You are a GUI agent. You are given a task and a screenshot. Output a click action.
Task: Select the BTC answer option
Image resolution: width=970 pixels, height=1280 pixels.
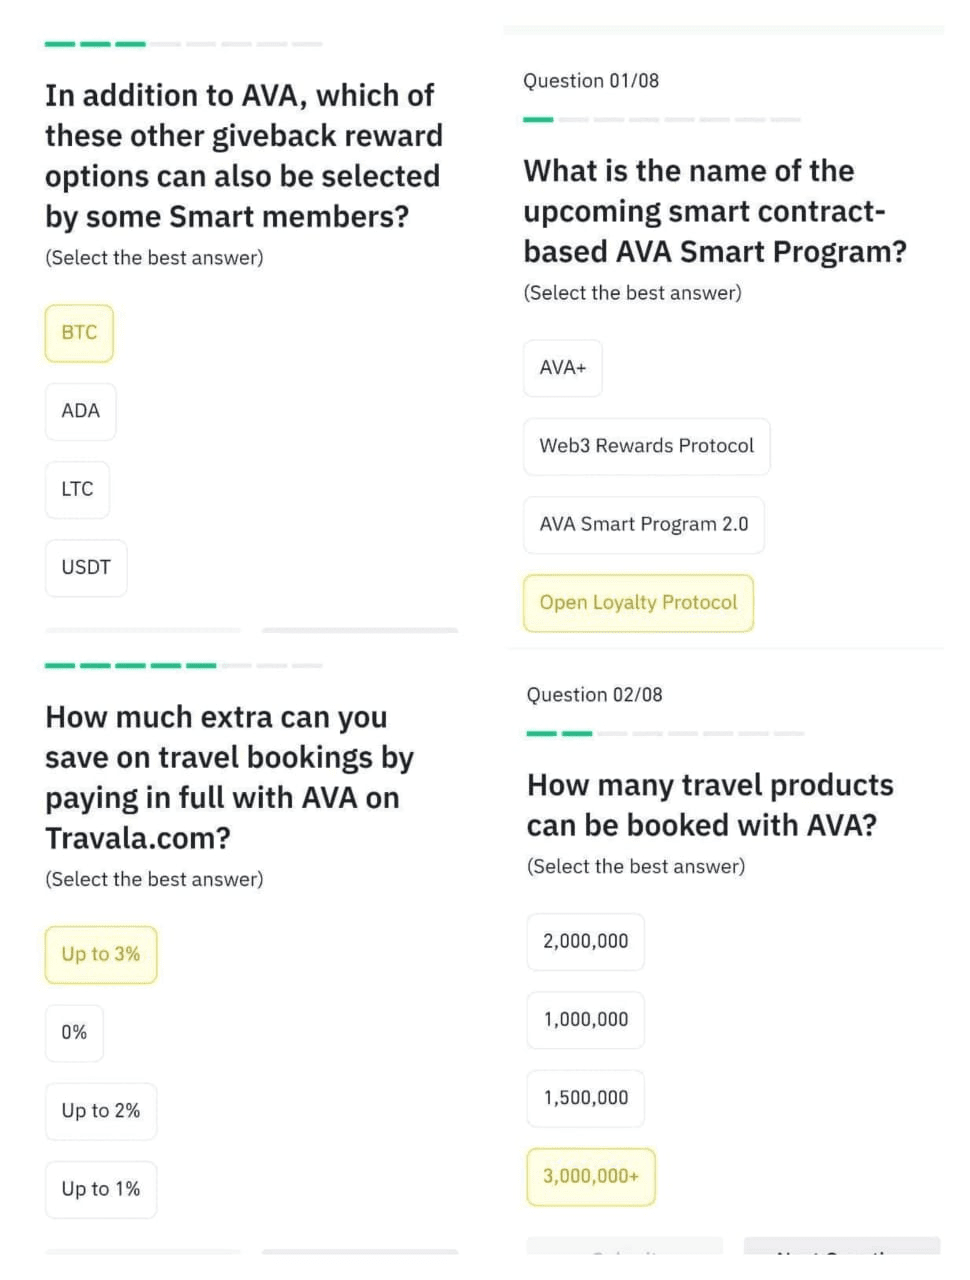pos(79,333)
